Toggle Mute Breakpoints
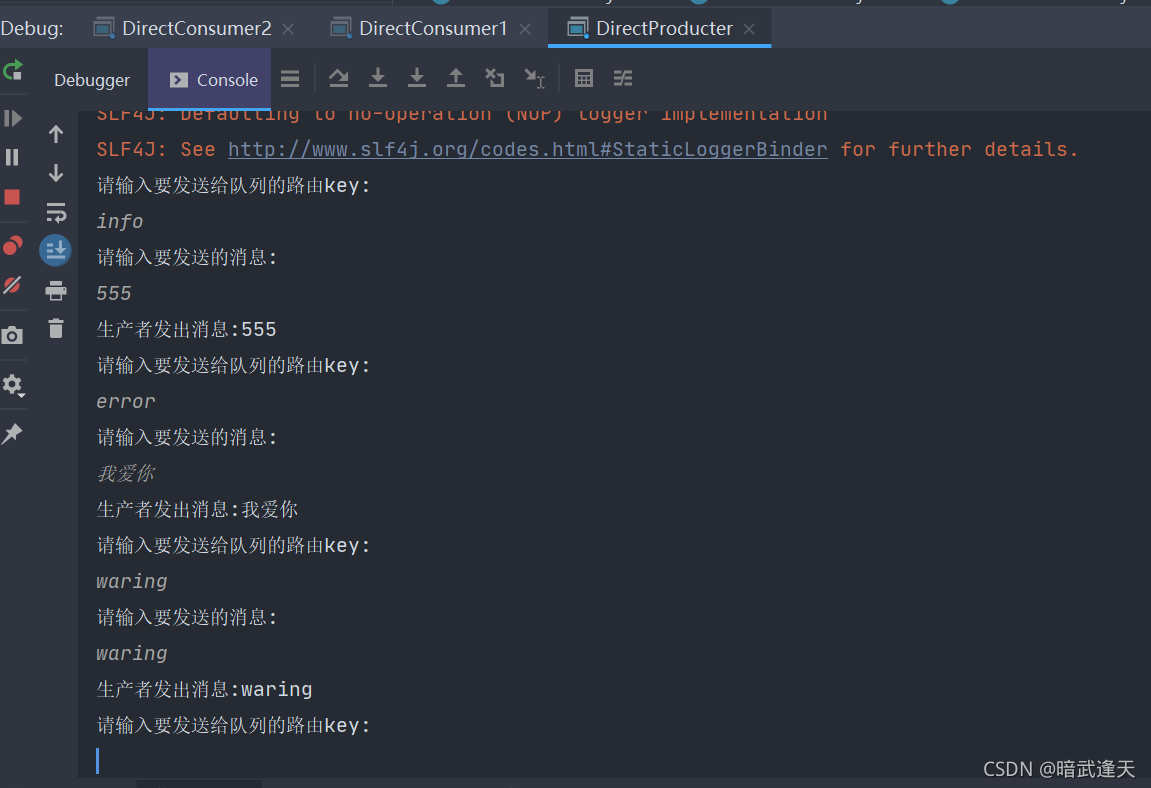 [x=12, y=285]
